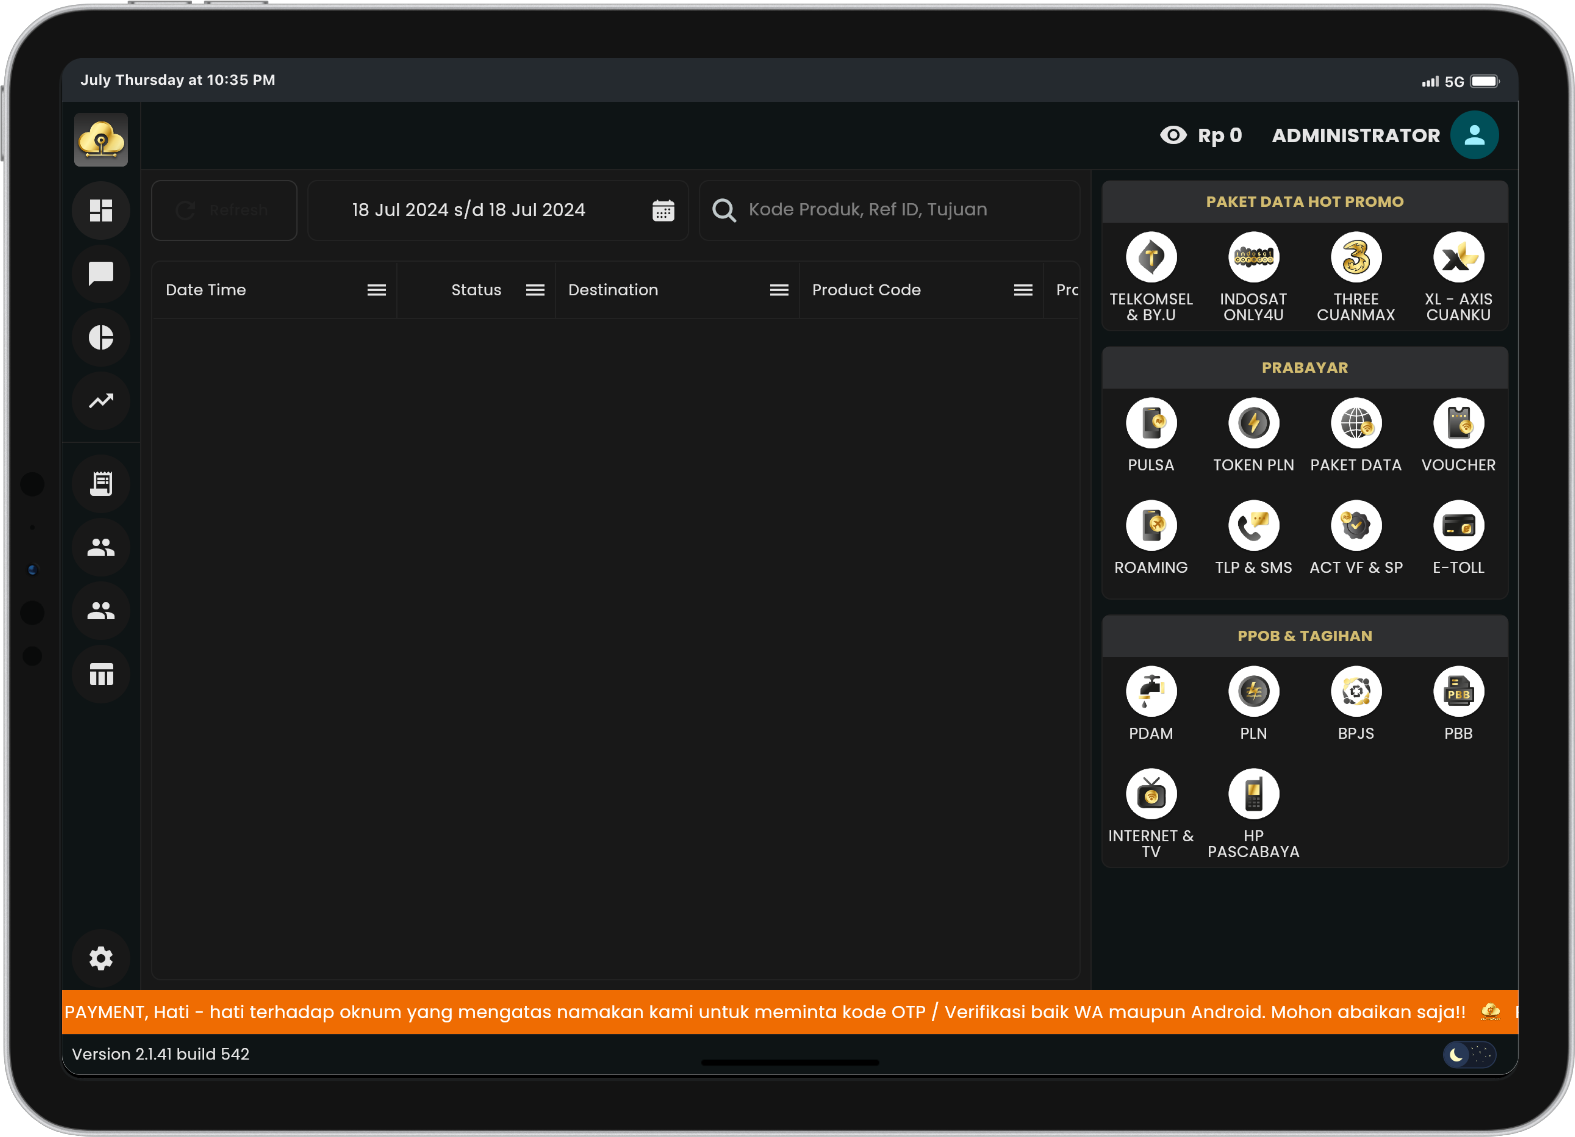Open the Date Time column menu
1575x1137 pixels.
[x=376, y=290]
